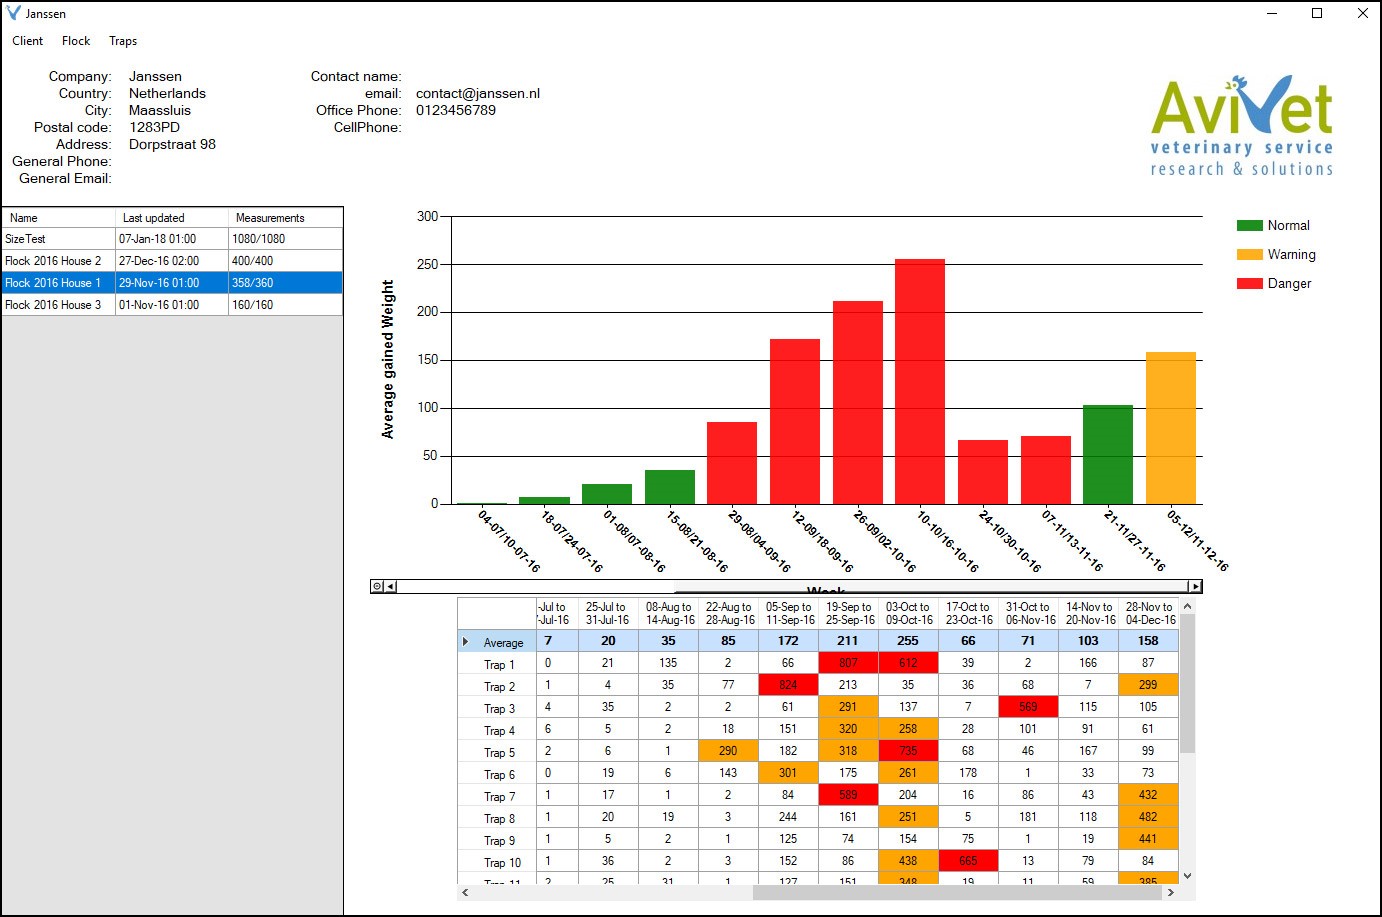Click chart scrollbar left arrow
Image resolution: width=1382 pixels, height=917 pixels.
[391, 586]
